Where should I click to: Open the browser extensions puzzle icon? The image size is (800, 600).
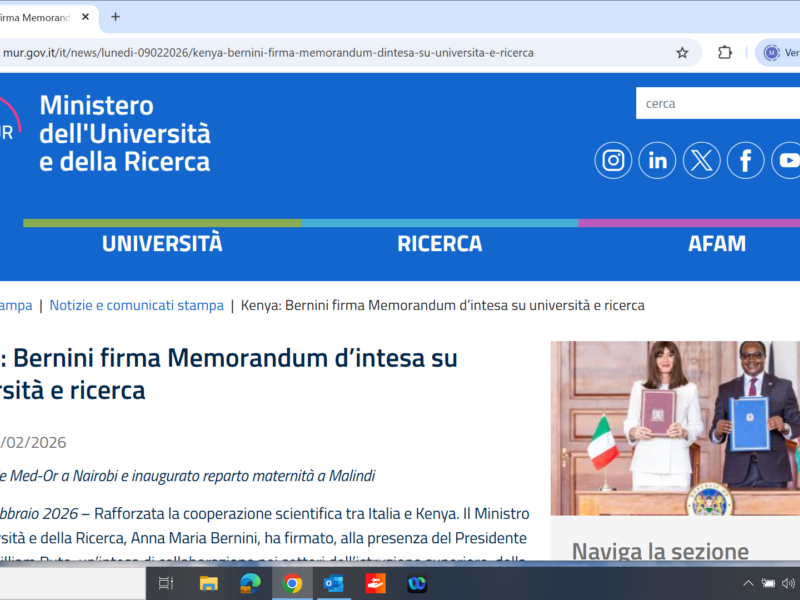coord(723,52)
